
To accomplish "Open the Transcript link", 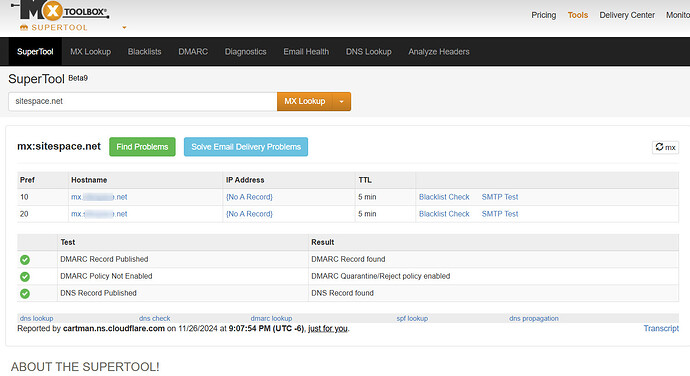I will tap(661, 328).
